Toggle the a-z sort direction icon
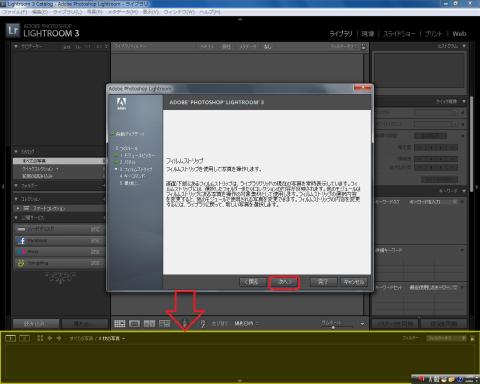Image resolution: width=480 pixels, height=384 pixels. click(203, 323)
